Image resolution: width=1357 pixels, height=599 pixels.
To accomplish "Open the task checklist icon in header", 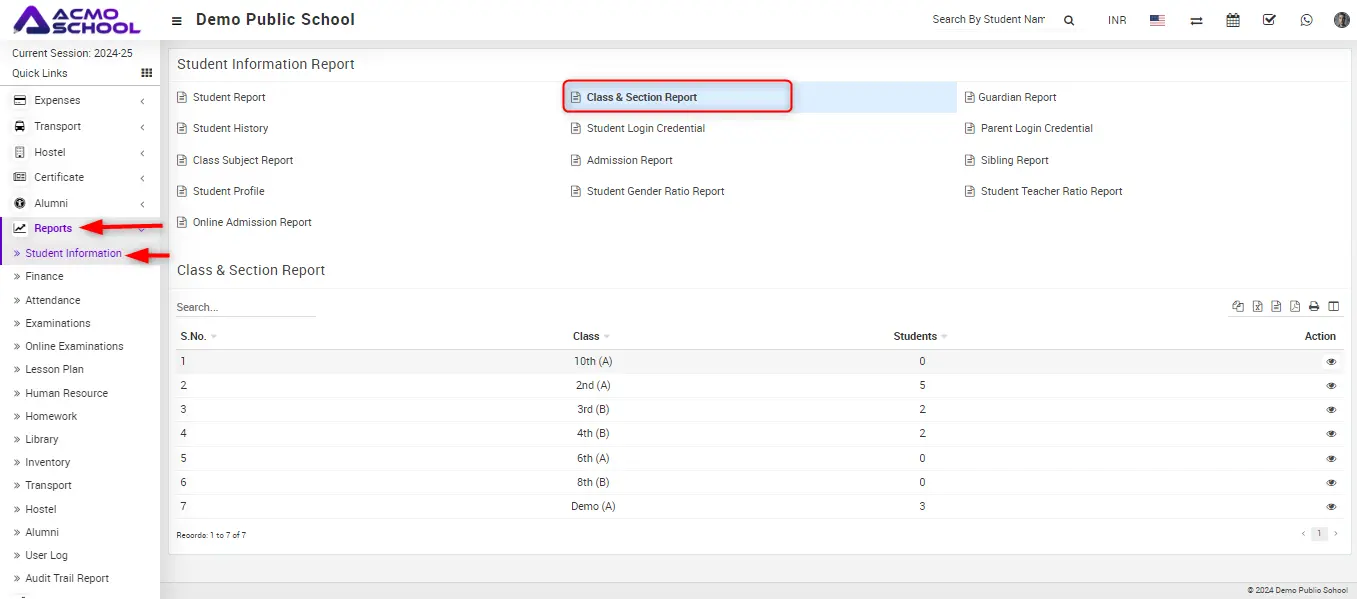I will click(x=1269, y=20).
